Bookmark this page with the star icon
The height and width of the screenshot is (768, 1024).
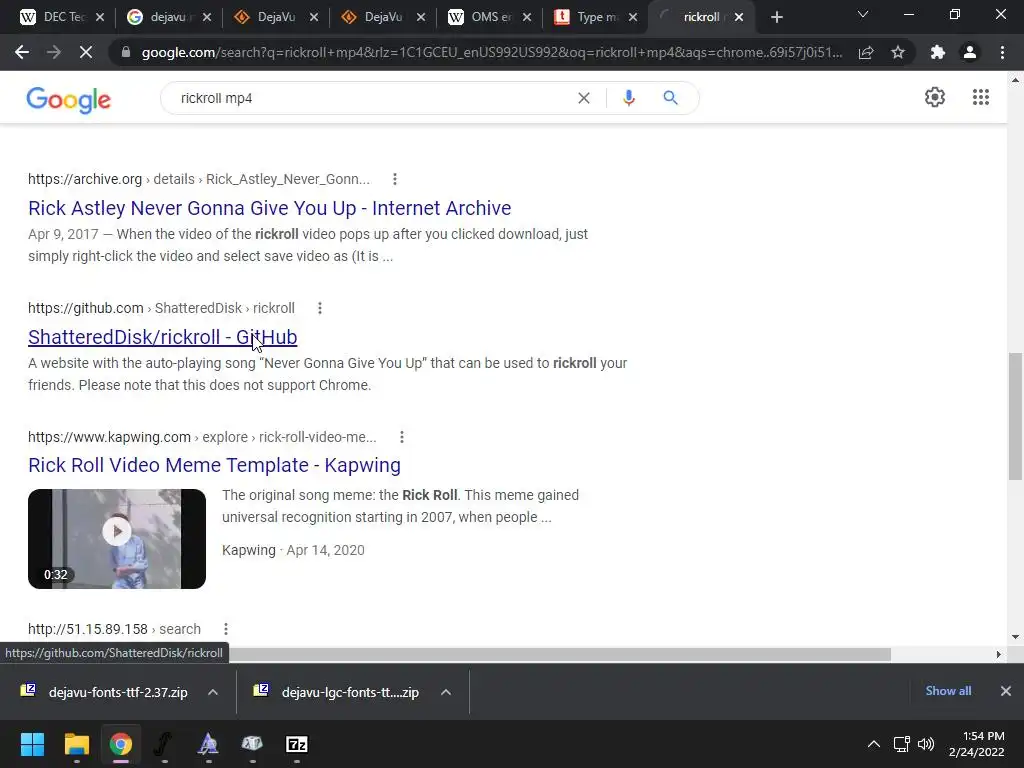898,52
